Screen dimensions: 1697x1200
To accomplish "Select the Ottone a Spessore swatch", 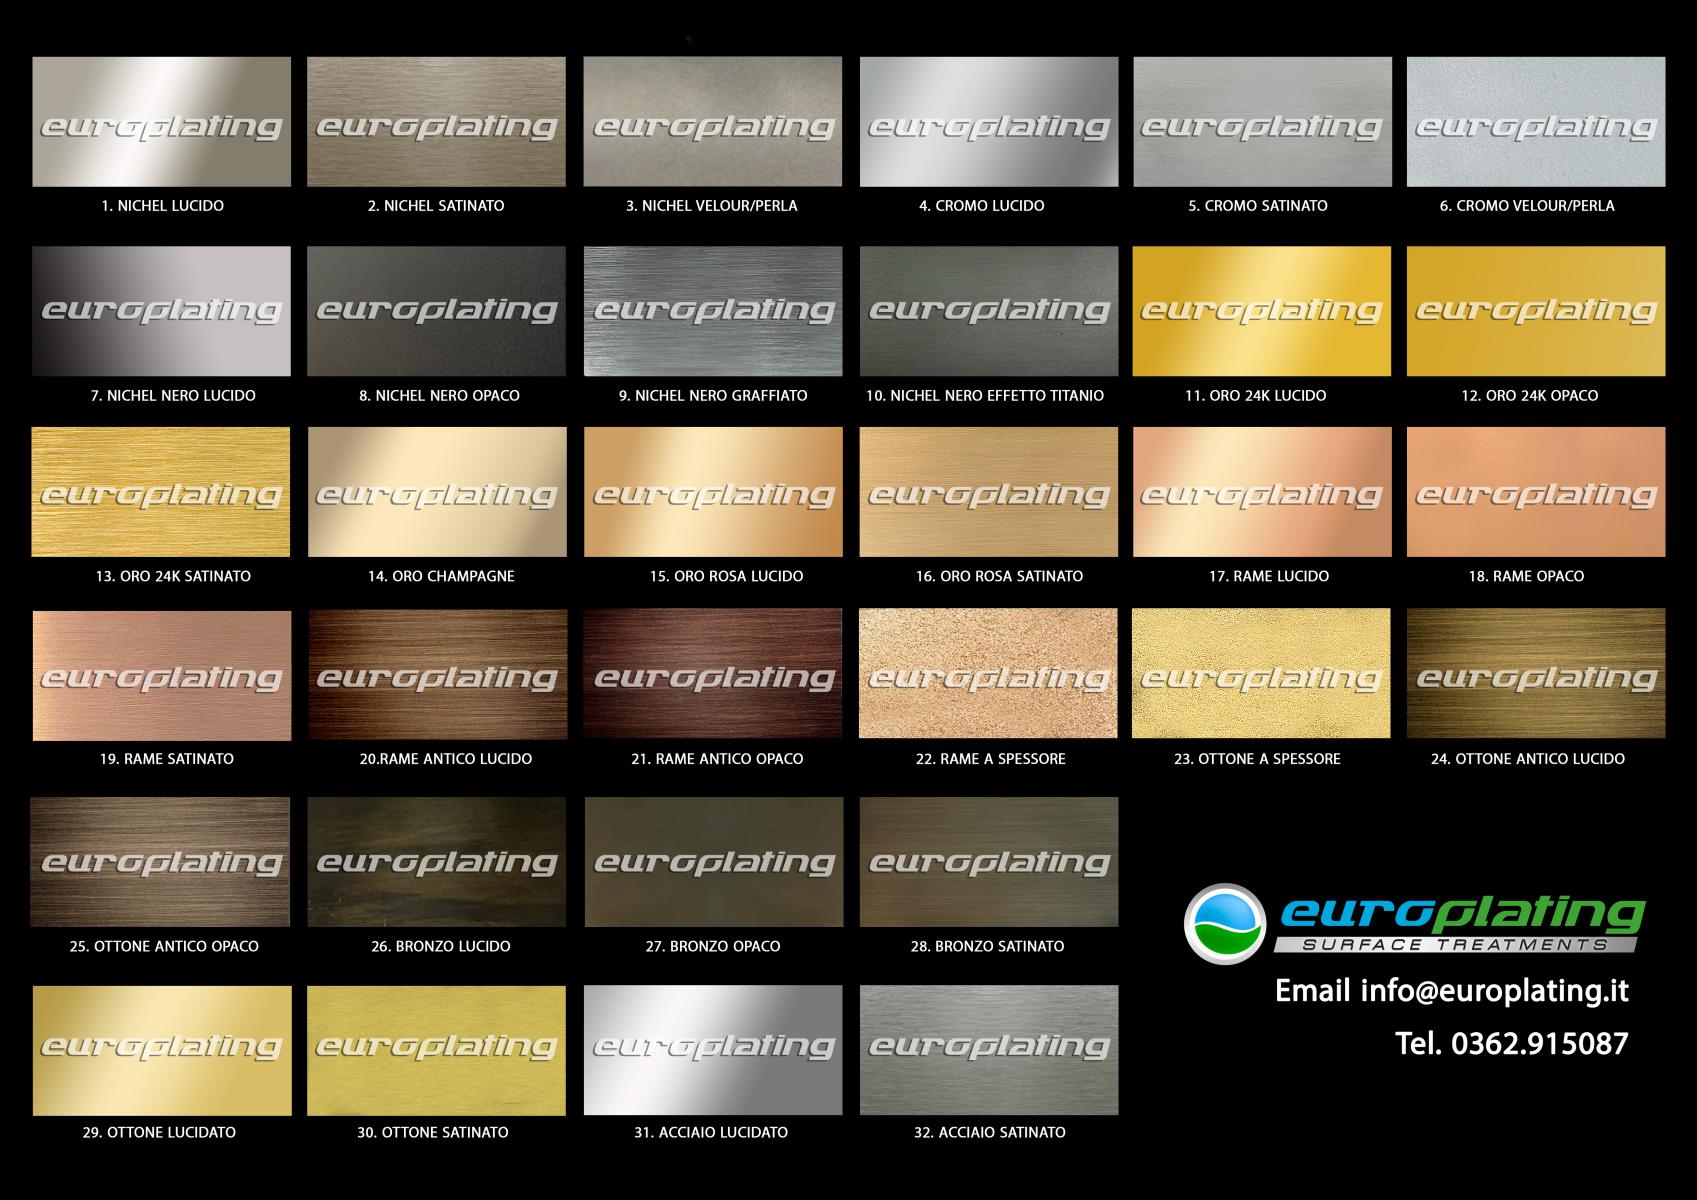I will click(x=1261, y=673).
